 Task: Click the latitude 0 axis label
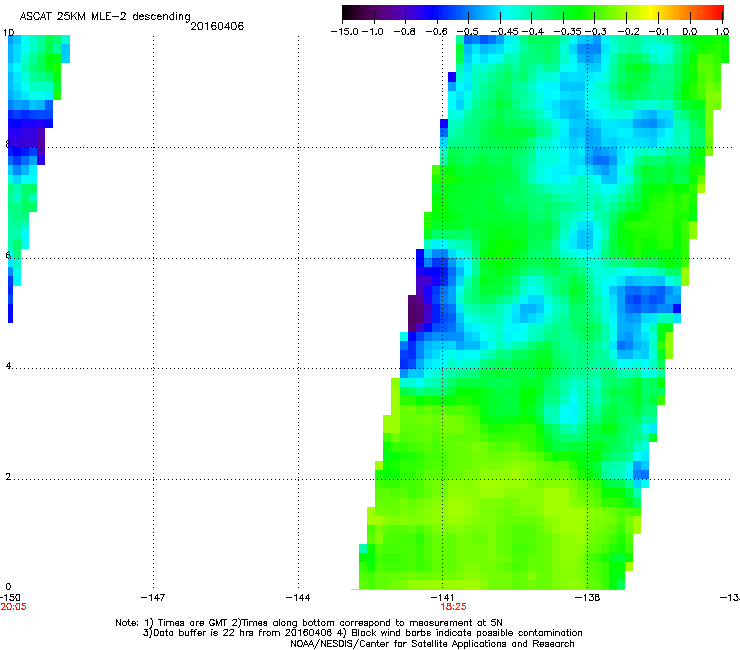pos(8,587)
